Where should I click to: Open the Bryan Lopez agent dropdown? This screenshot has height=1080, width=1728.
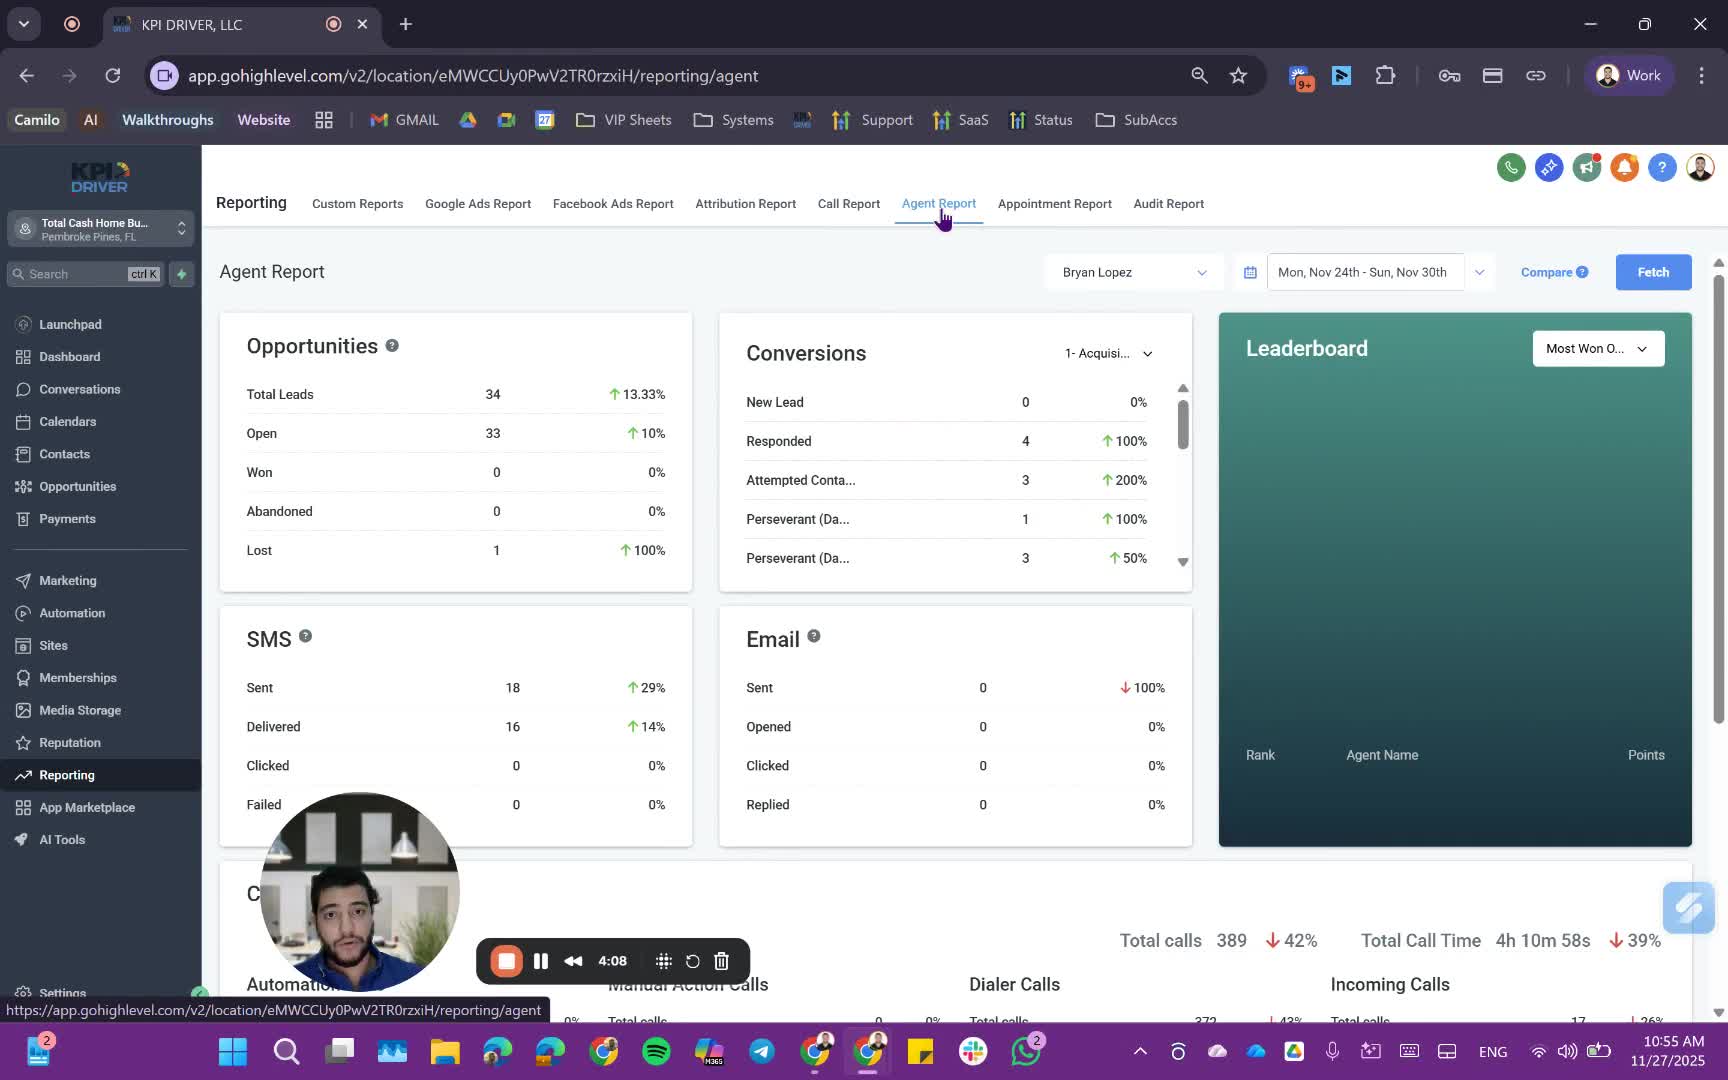point(1134,272)
